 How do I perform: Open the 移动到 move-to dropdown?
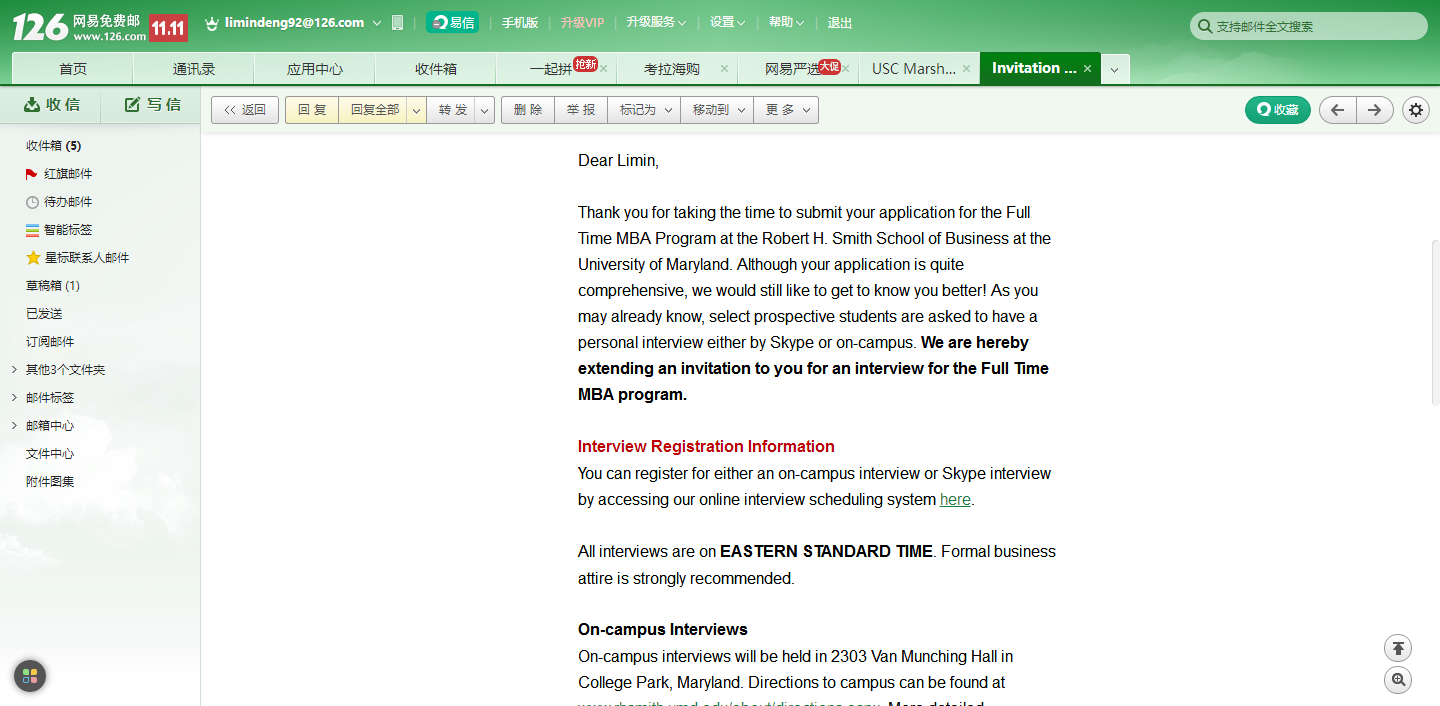(717, 110)
